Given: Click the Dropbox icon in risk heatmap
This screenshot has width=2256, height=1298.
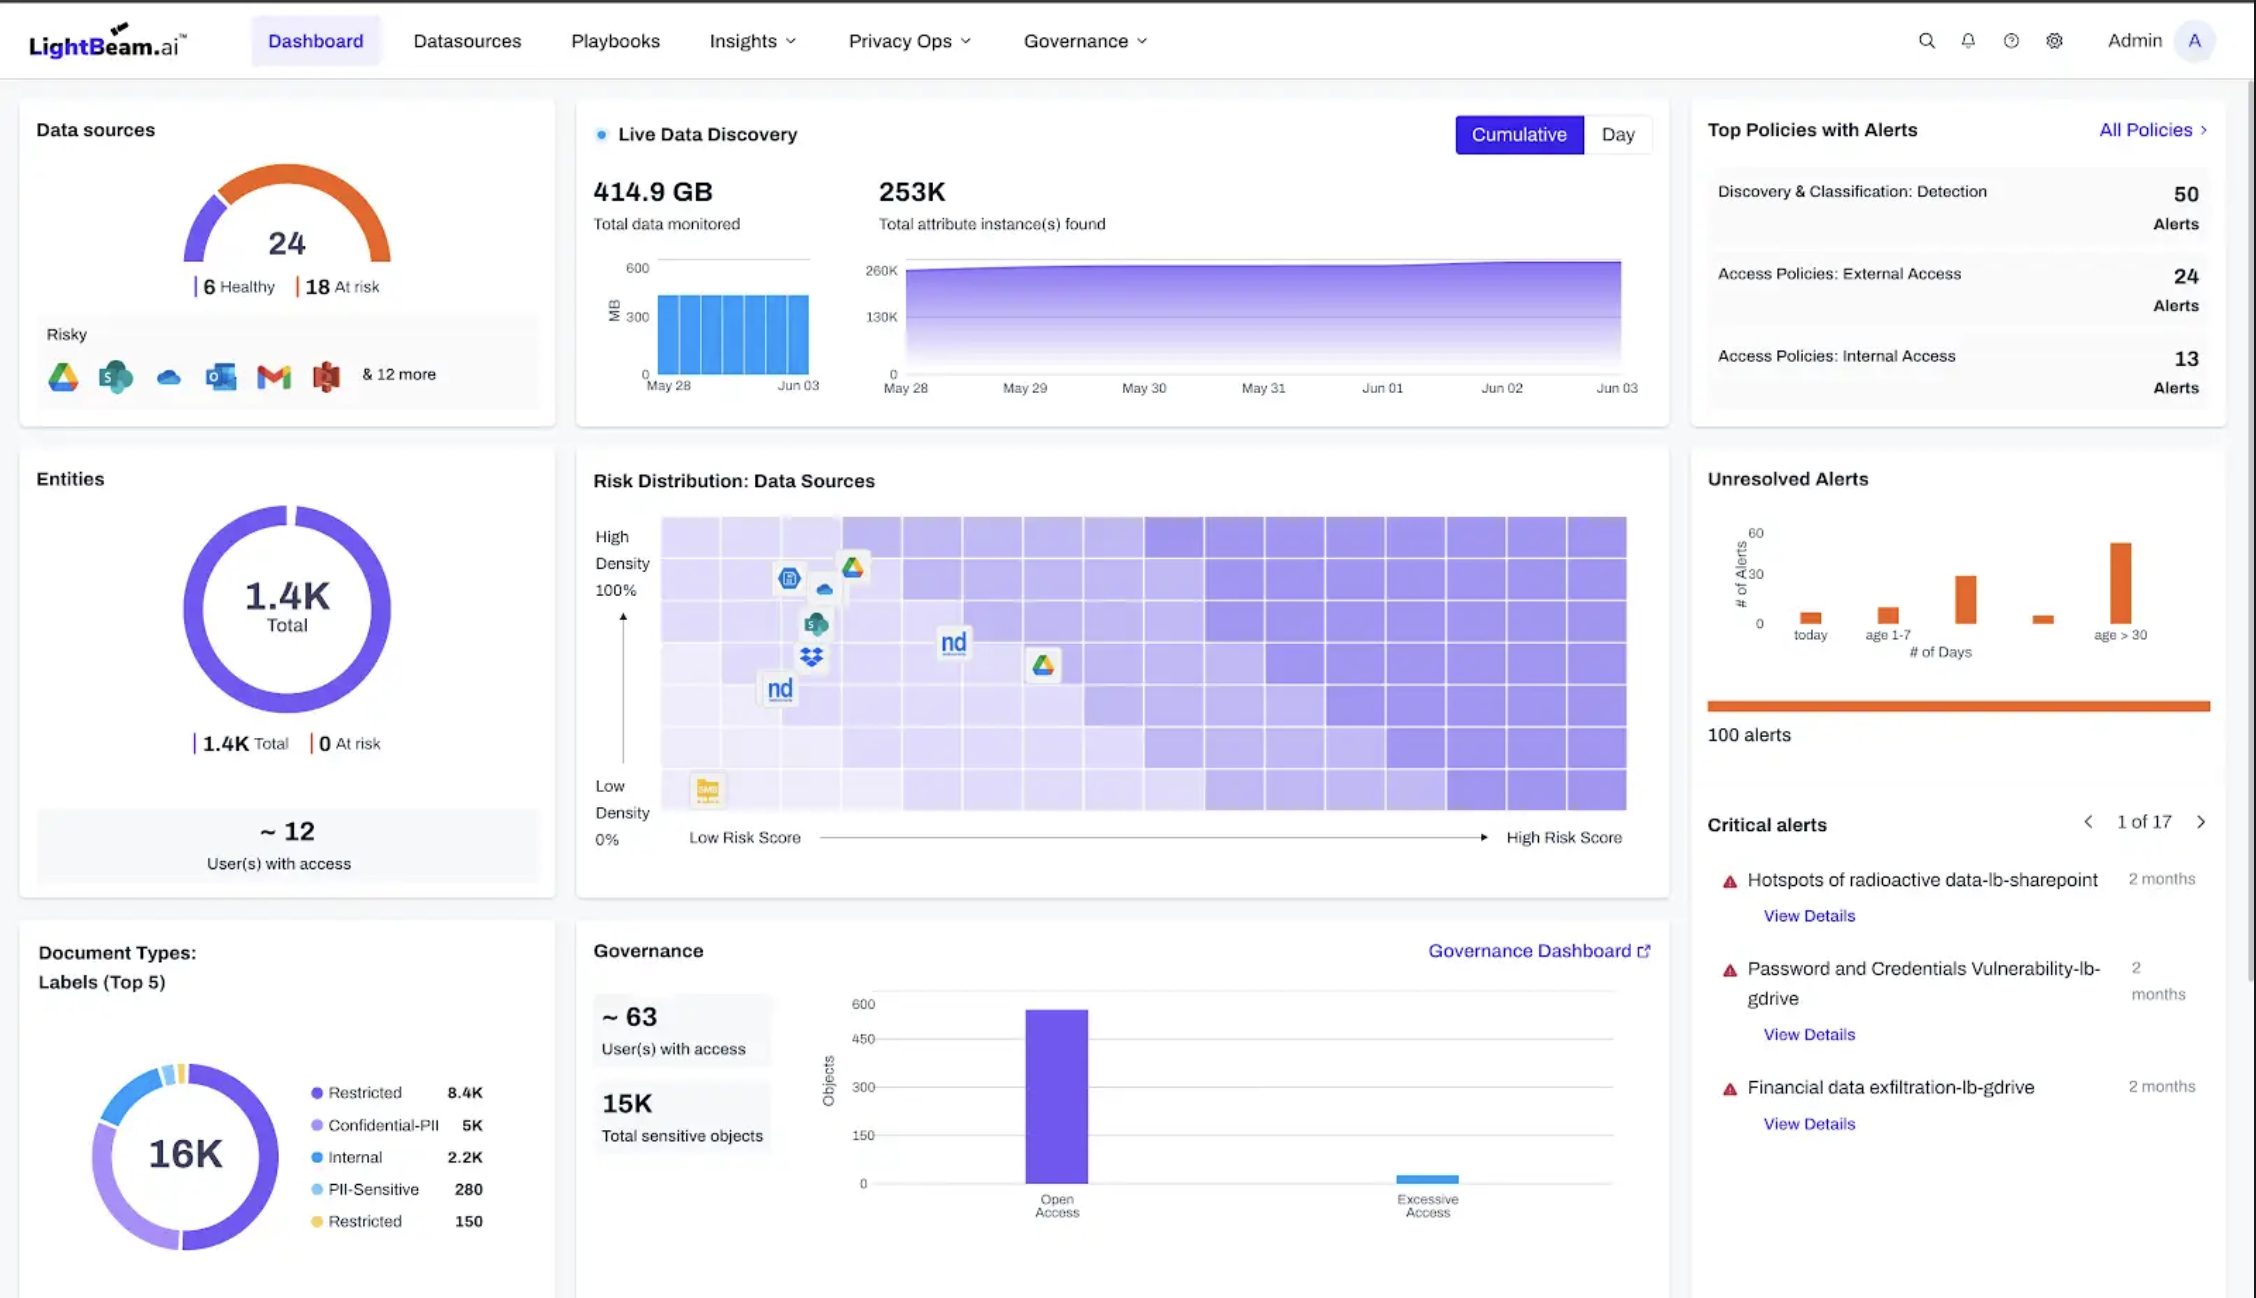Looking at the screenshot, I should pyautogui.click(x=811, y=657).
